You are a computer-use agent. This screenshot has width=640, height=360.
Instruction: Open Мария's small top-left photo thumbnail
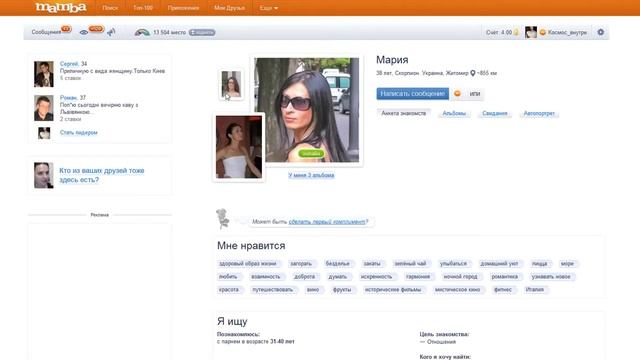point(231,84)
